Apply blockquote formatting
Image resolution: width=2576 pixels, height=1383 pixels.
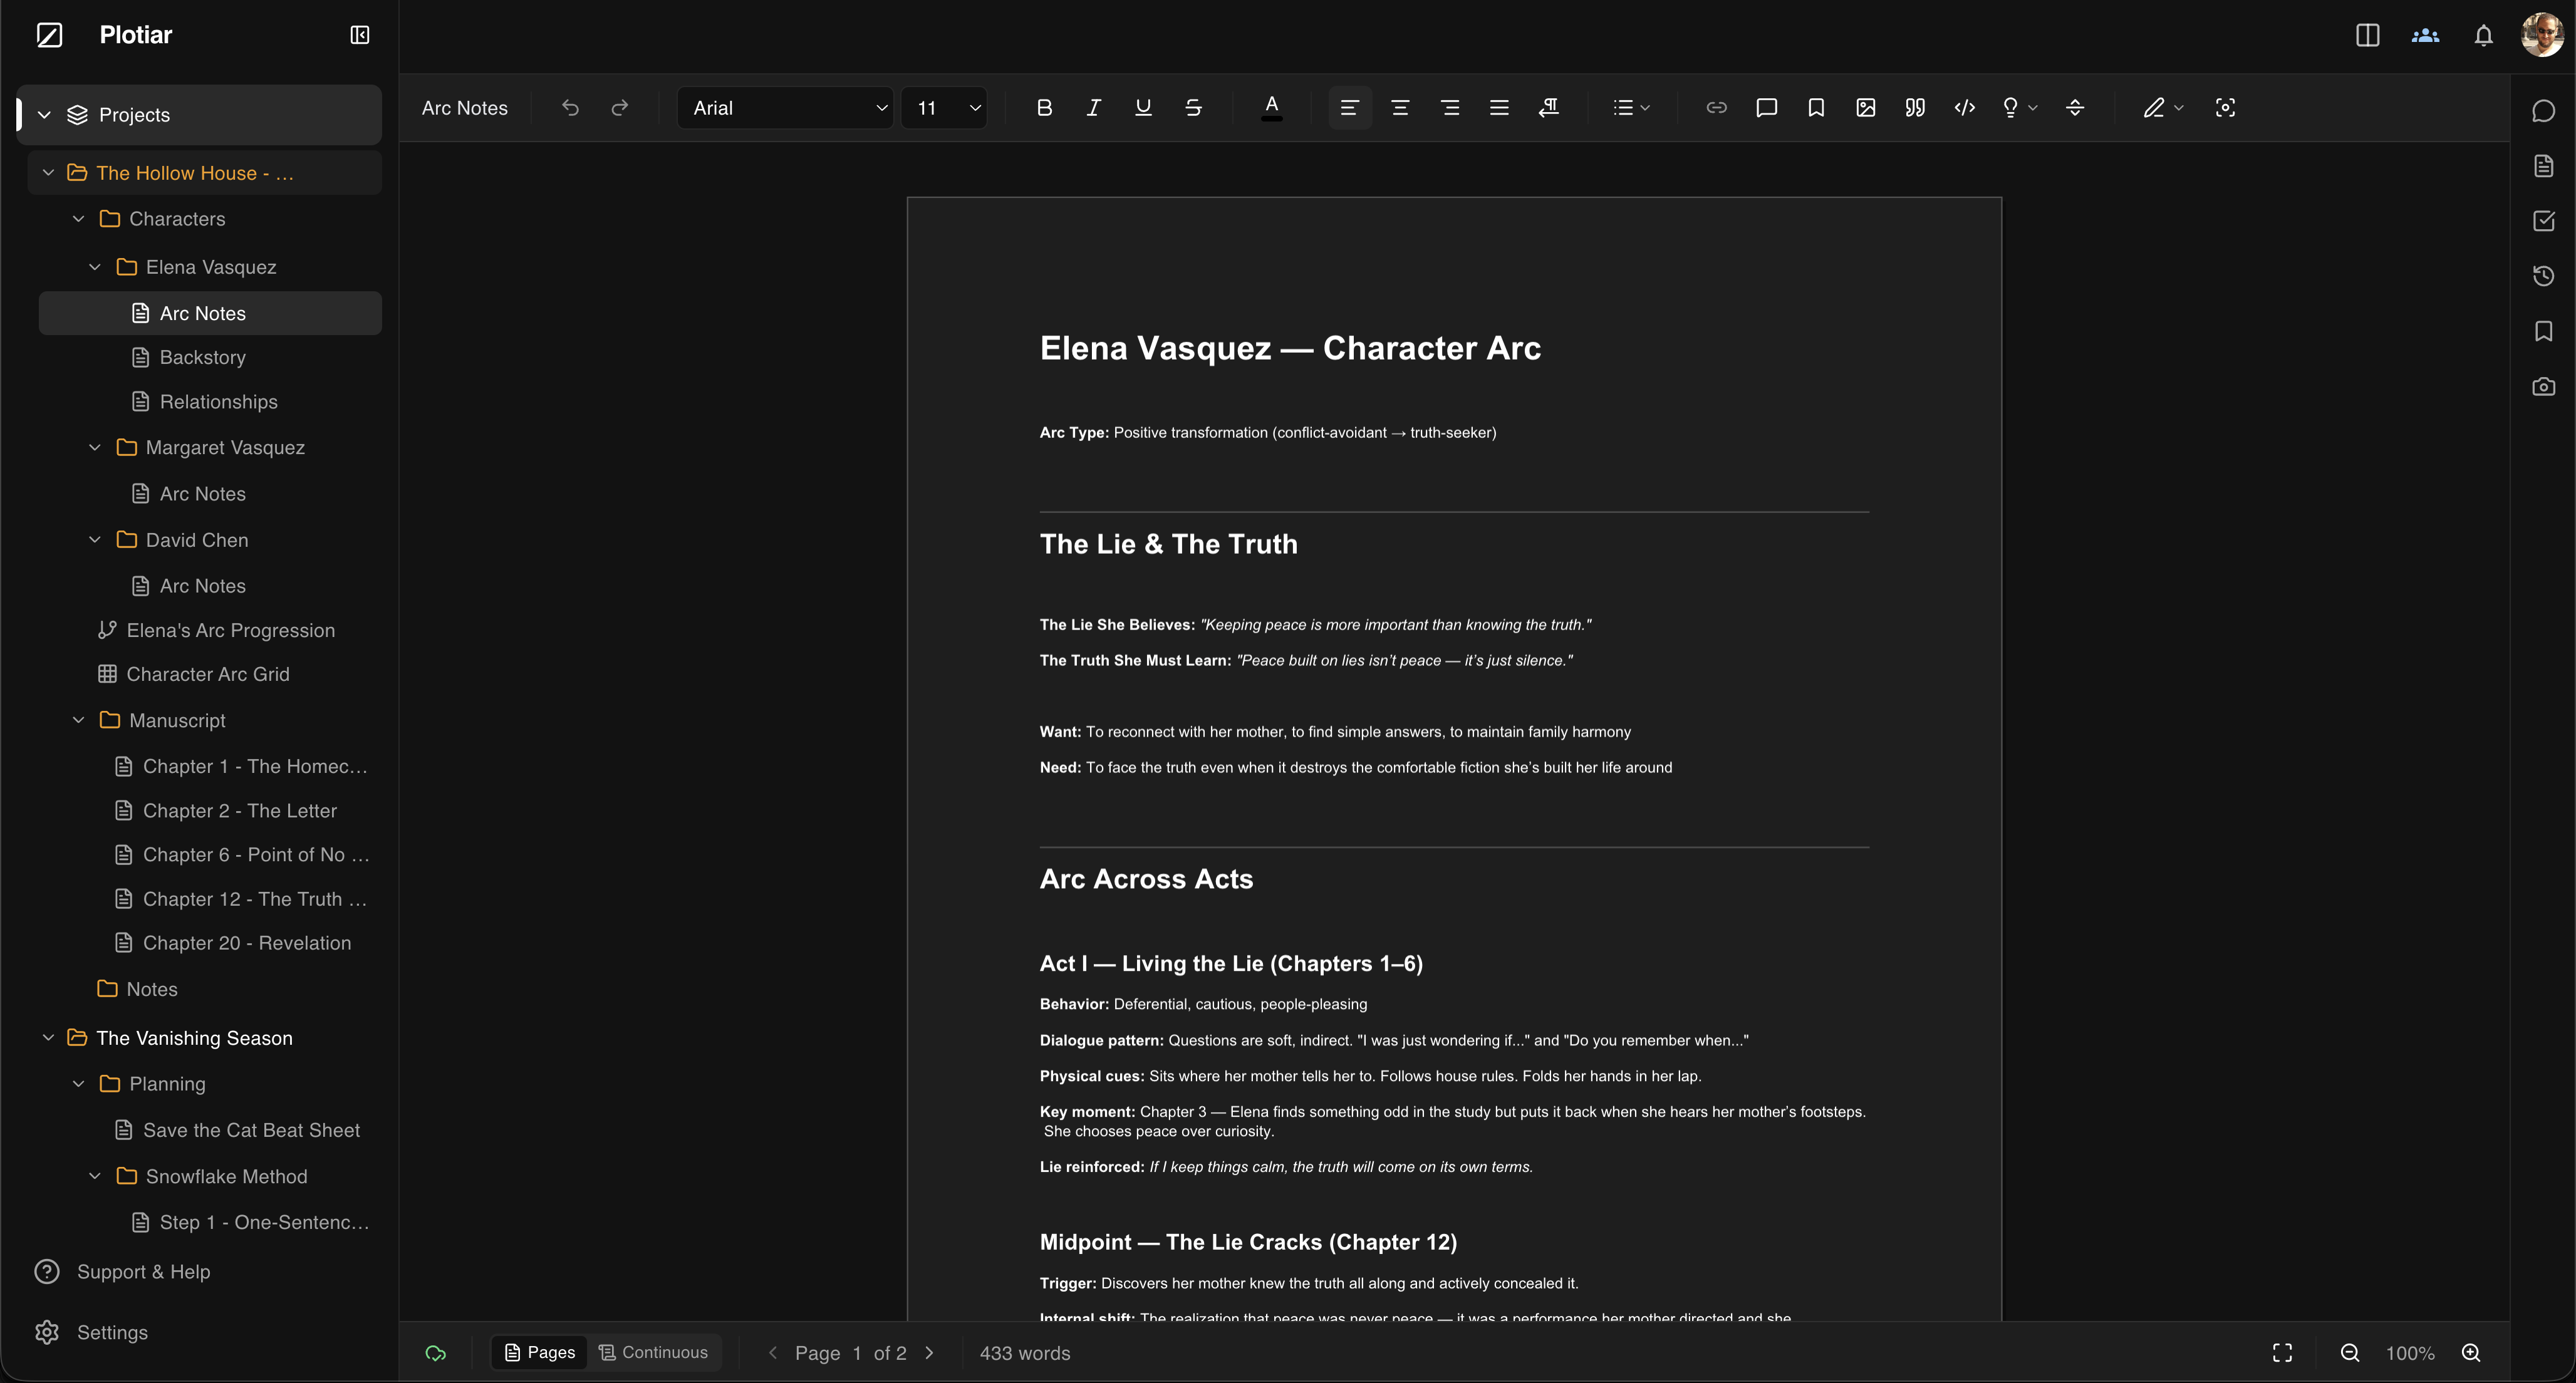point(1915,107)
